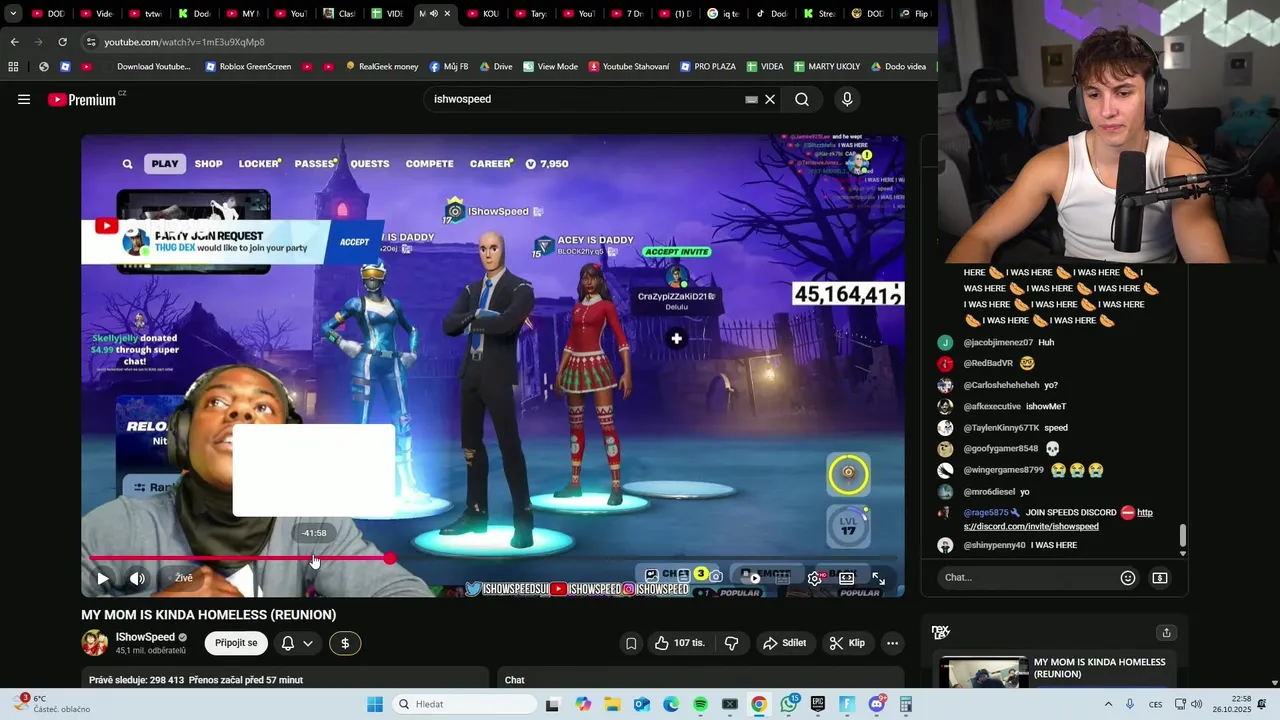The width and height of the screenshot is (1280, 720).
Task: Mute current tab via speaker icon
Action: [433, 14]
